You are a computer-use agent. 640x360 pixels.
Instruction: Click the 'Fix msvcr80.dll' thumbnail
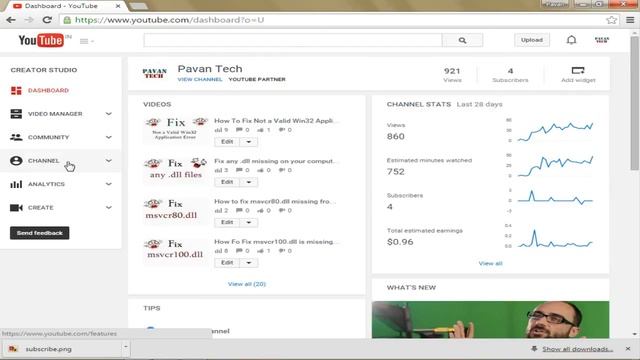tap(176, 210)
